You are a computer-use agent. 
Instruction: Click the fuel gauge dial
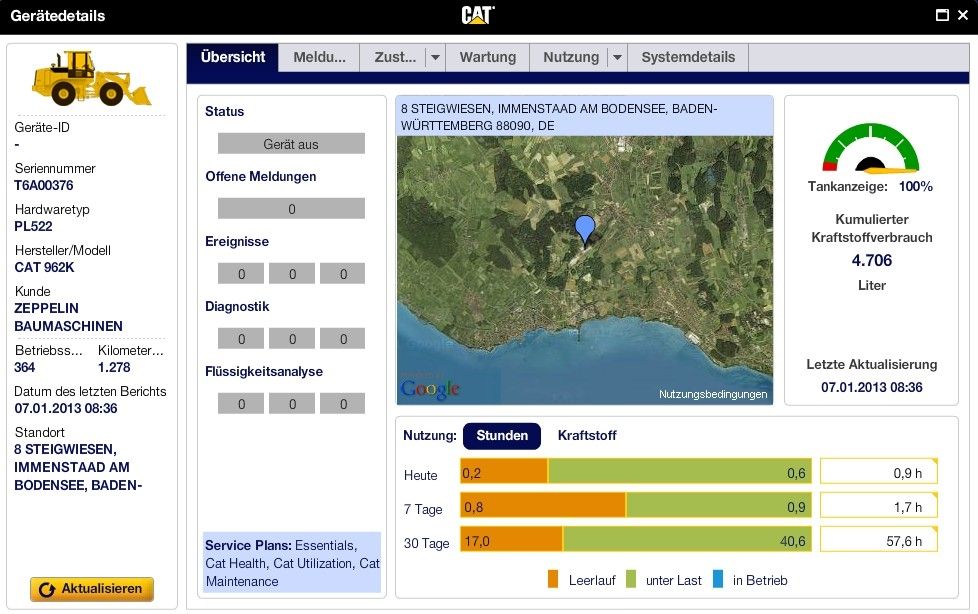(871, 147)
